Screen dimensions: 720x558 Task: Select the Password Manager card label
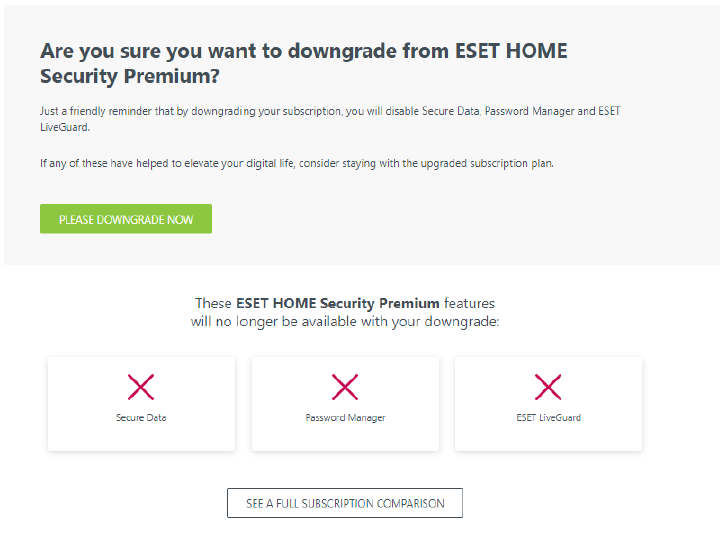345,418
